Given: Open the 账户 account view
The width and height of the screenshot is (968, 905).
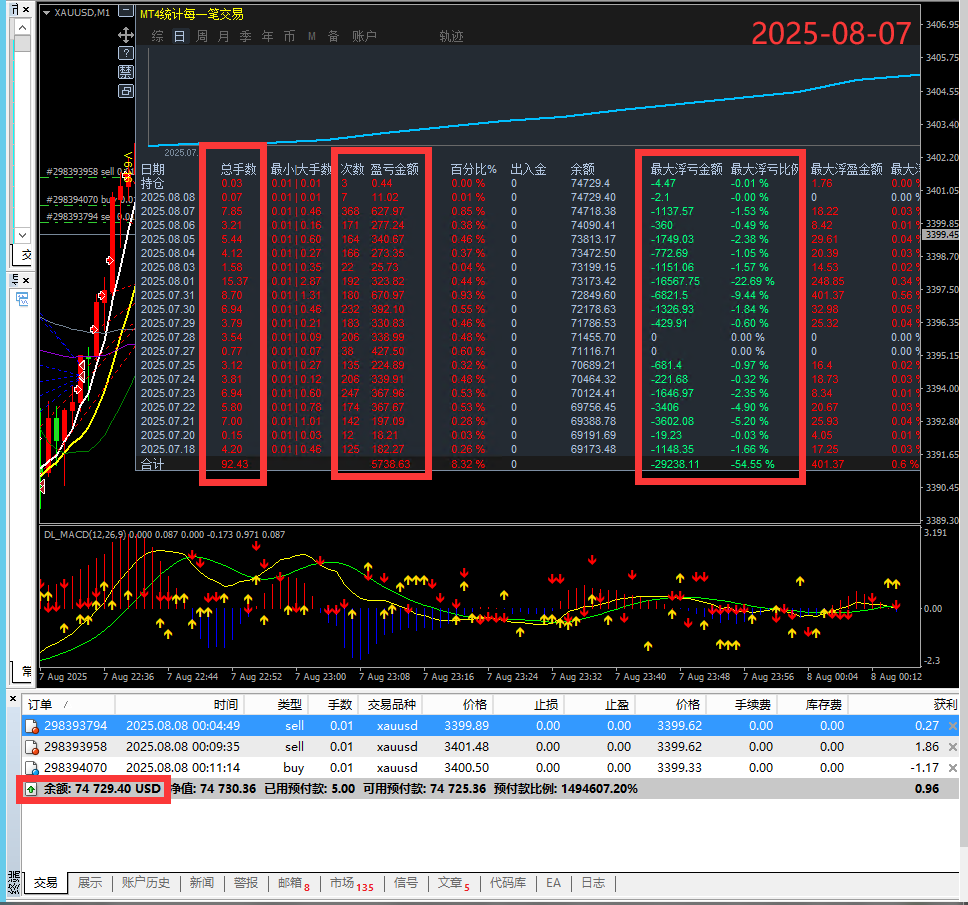Looking at the screenshot, I should [364, 36].
